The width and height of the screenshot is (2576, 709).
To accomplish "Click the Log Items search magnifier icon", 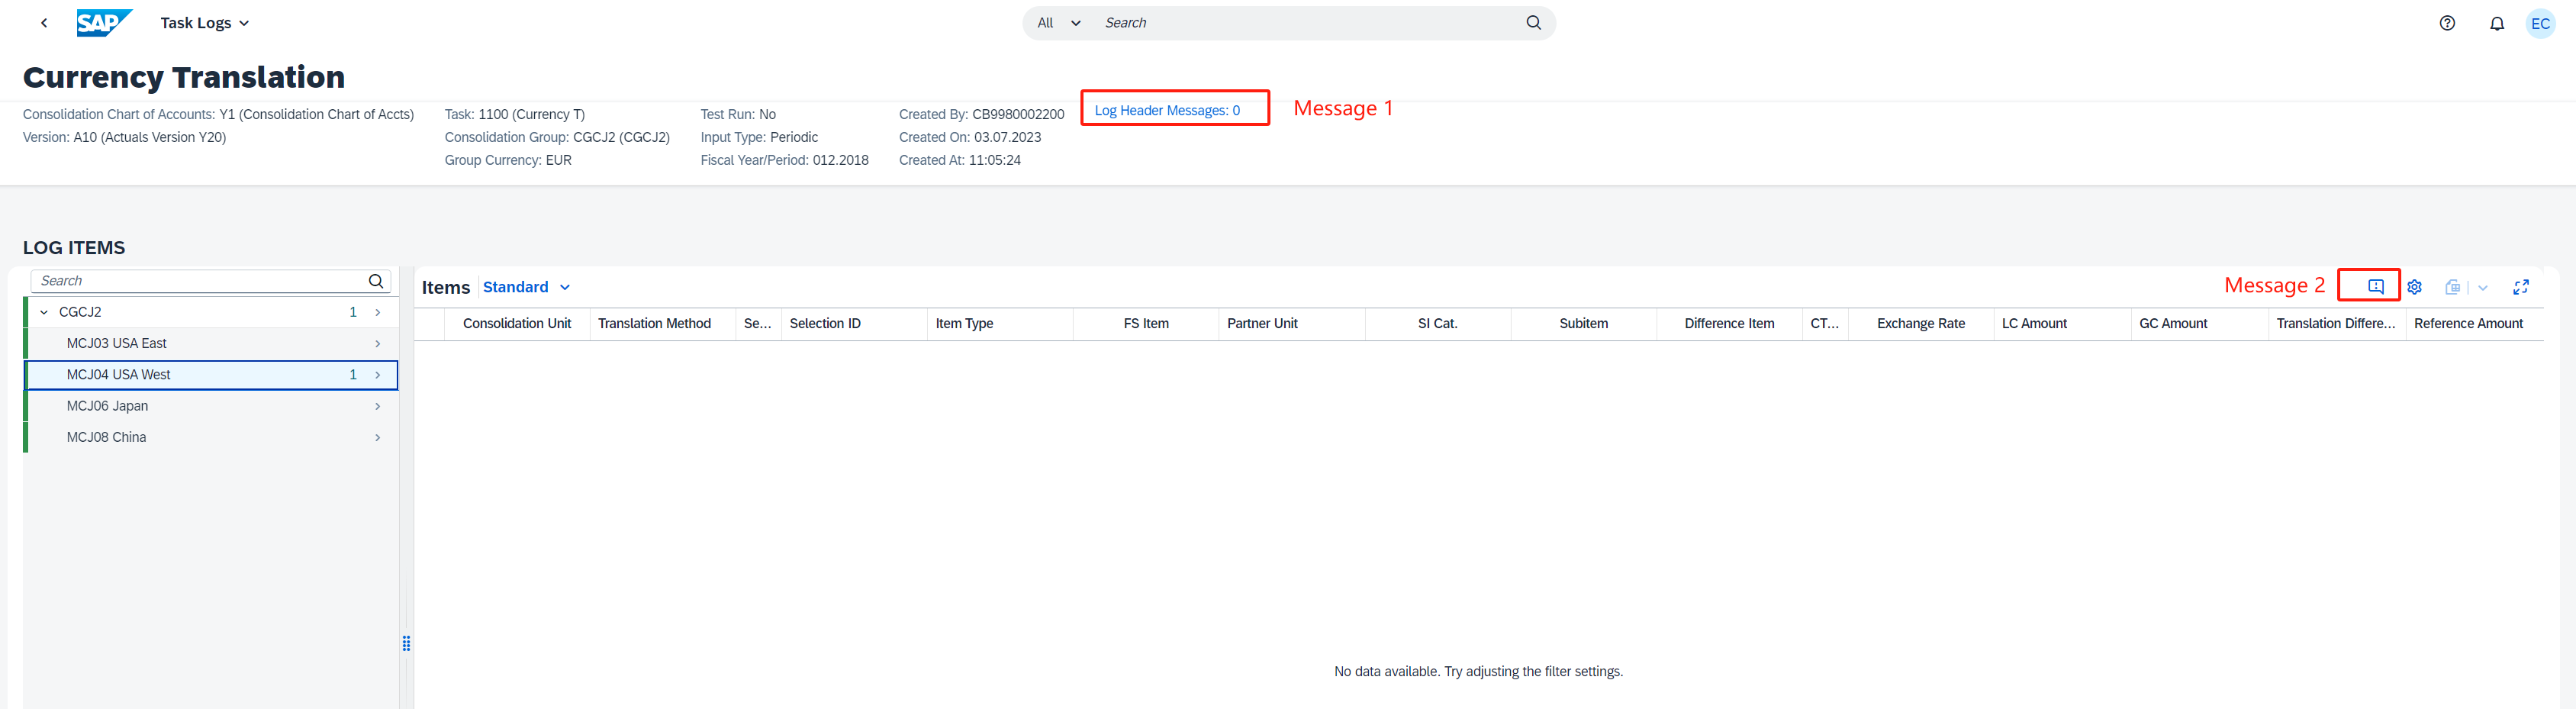I will click(376, 281).
